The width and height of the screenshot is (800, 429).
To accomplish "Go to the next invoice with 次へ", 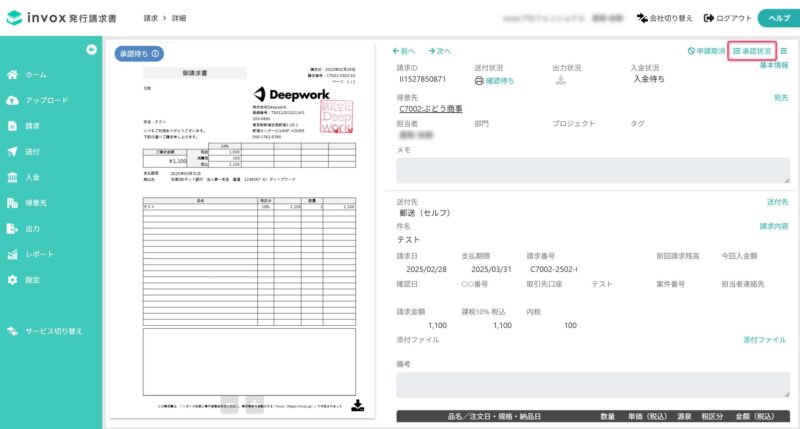I will [x=439, y=51].
